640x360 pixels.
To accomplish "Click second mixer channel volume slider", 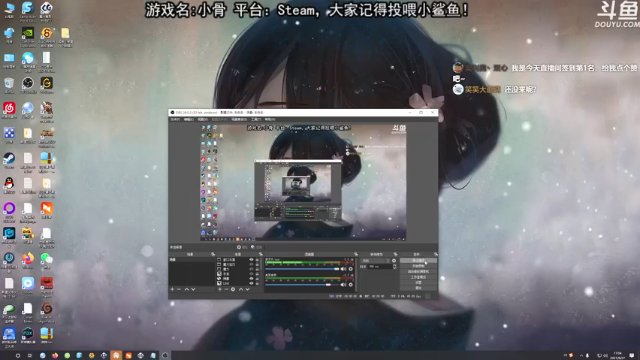I will click(x=302, y=284).
